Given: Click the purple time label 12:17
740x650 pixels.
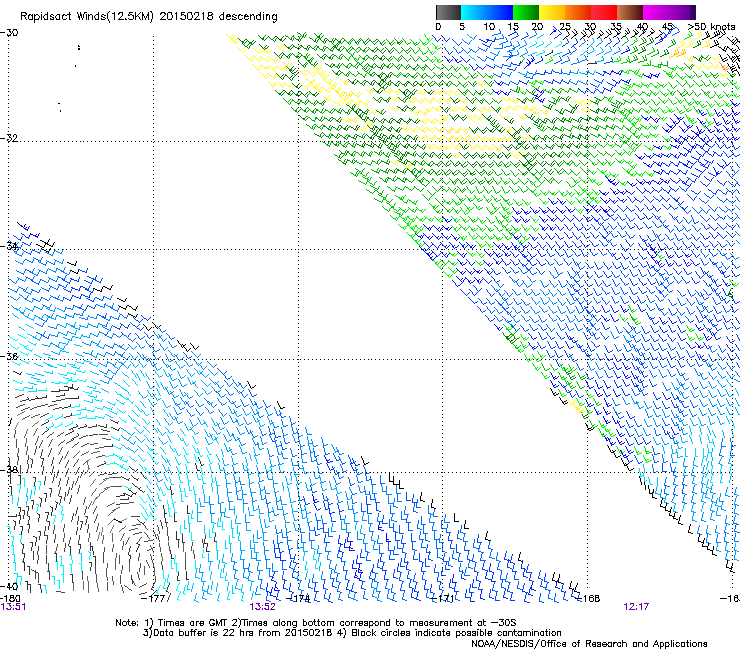Looking at the screenshot, I should [636, 607].
